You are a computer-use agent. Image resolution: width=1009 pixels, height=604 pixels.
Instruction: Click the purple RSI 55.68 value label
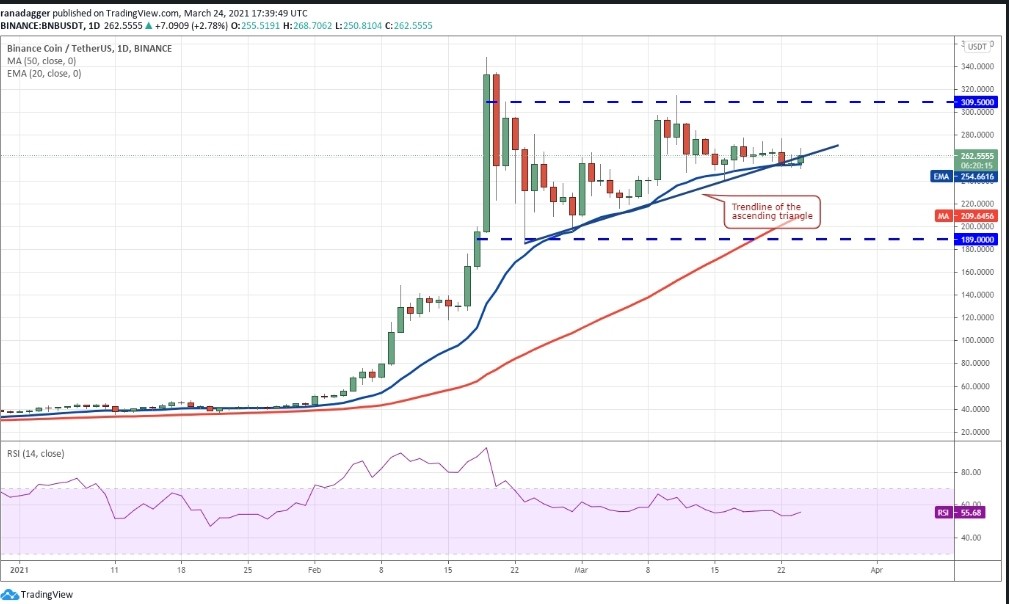959,513
